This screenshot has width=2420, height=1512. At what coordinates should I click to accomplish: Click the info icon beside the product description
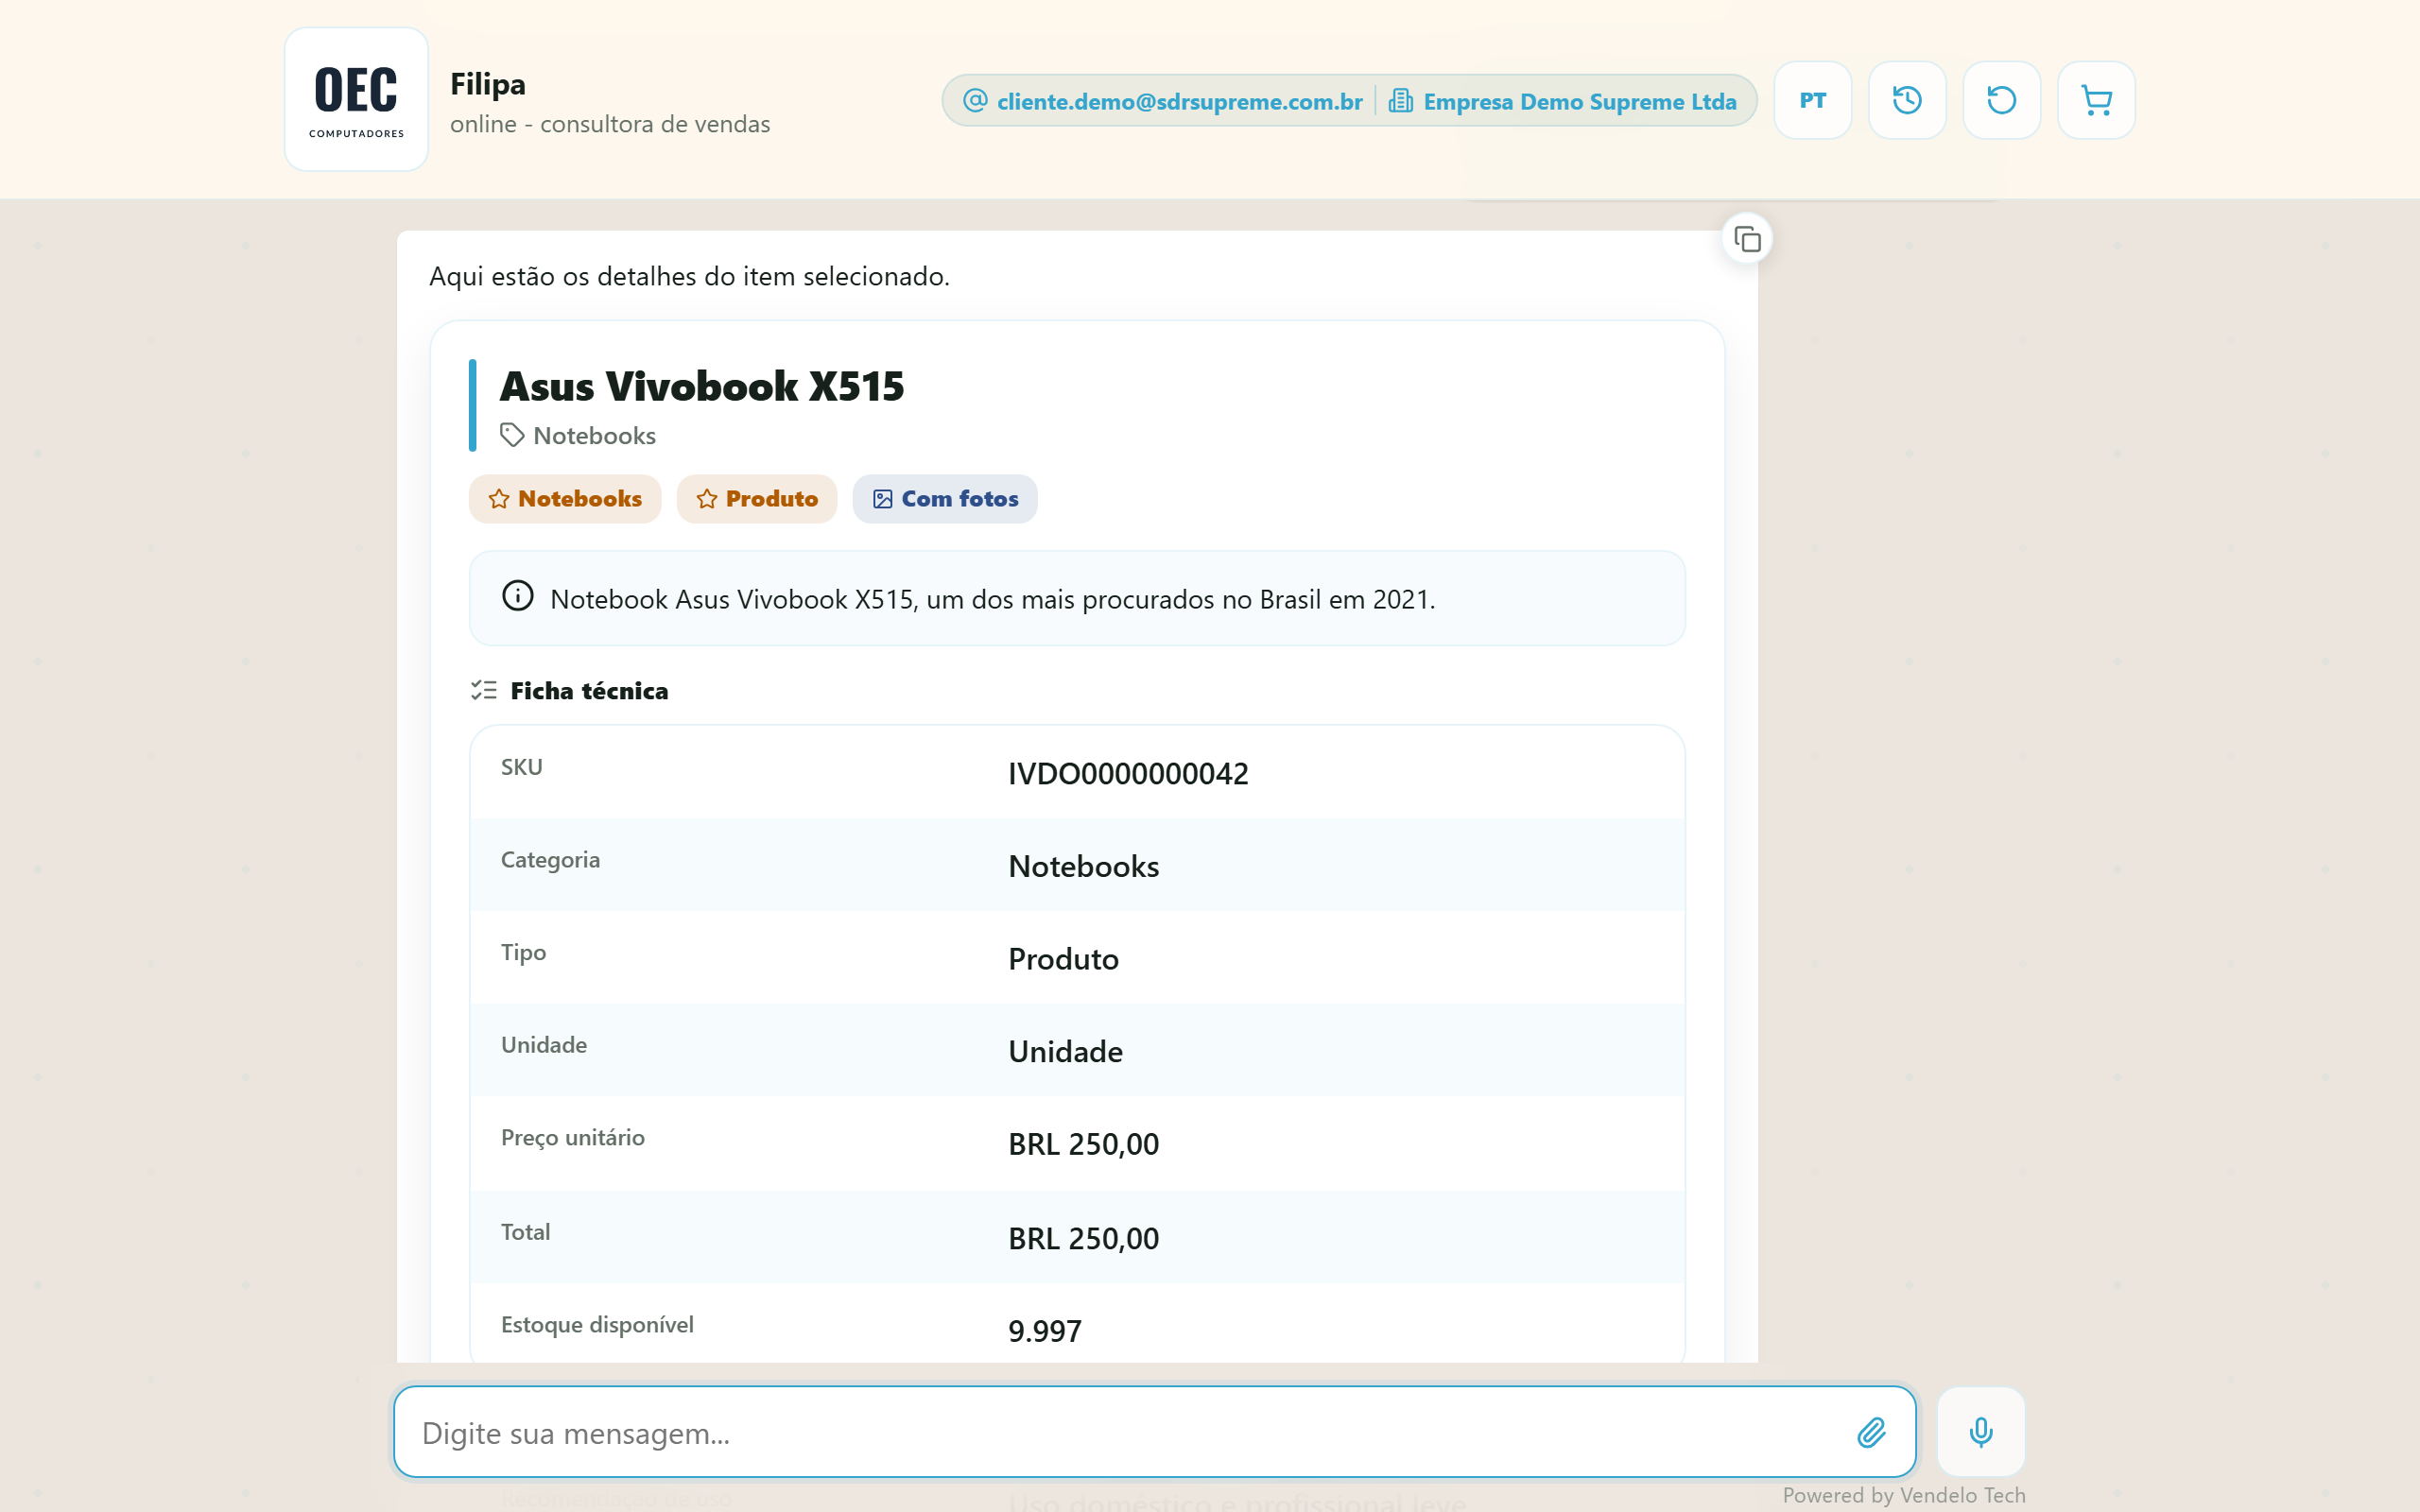coord(517,597)
